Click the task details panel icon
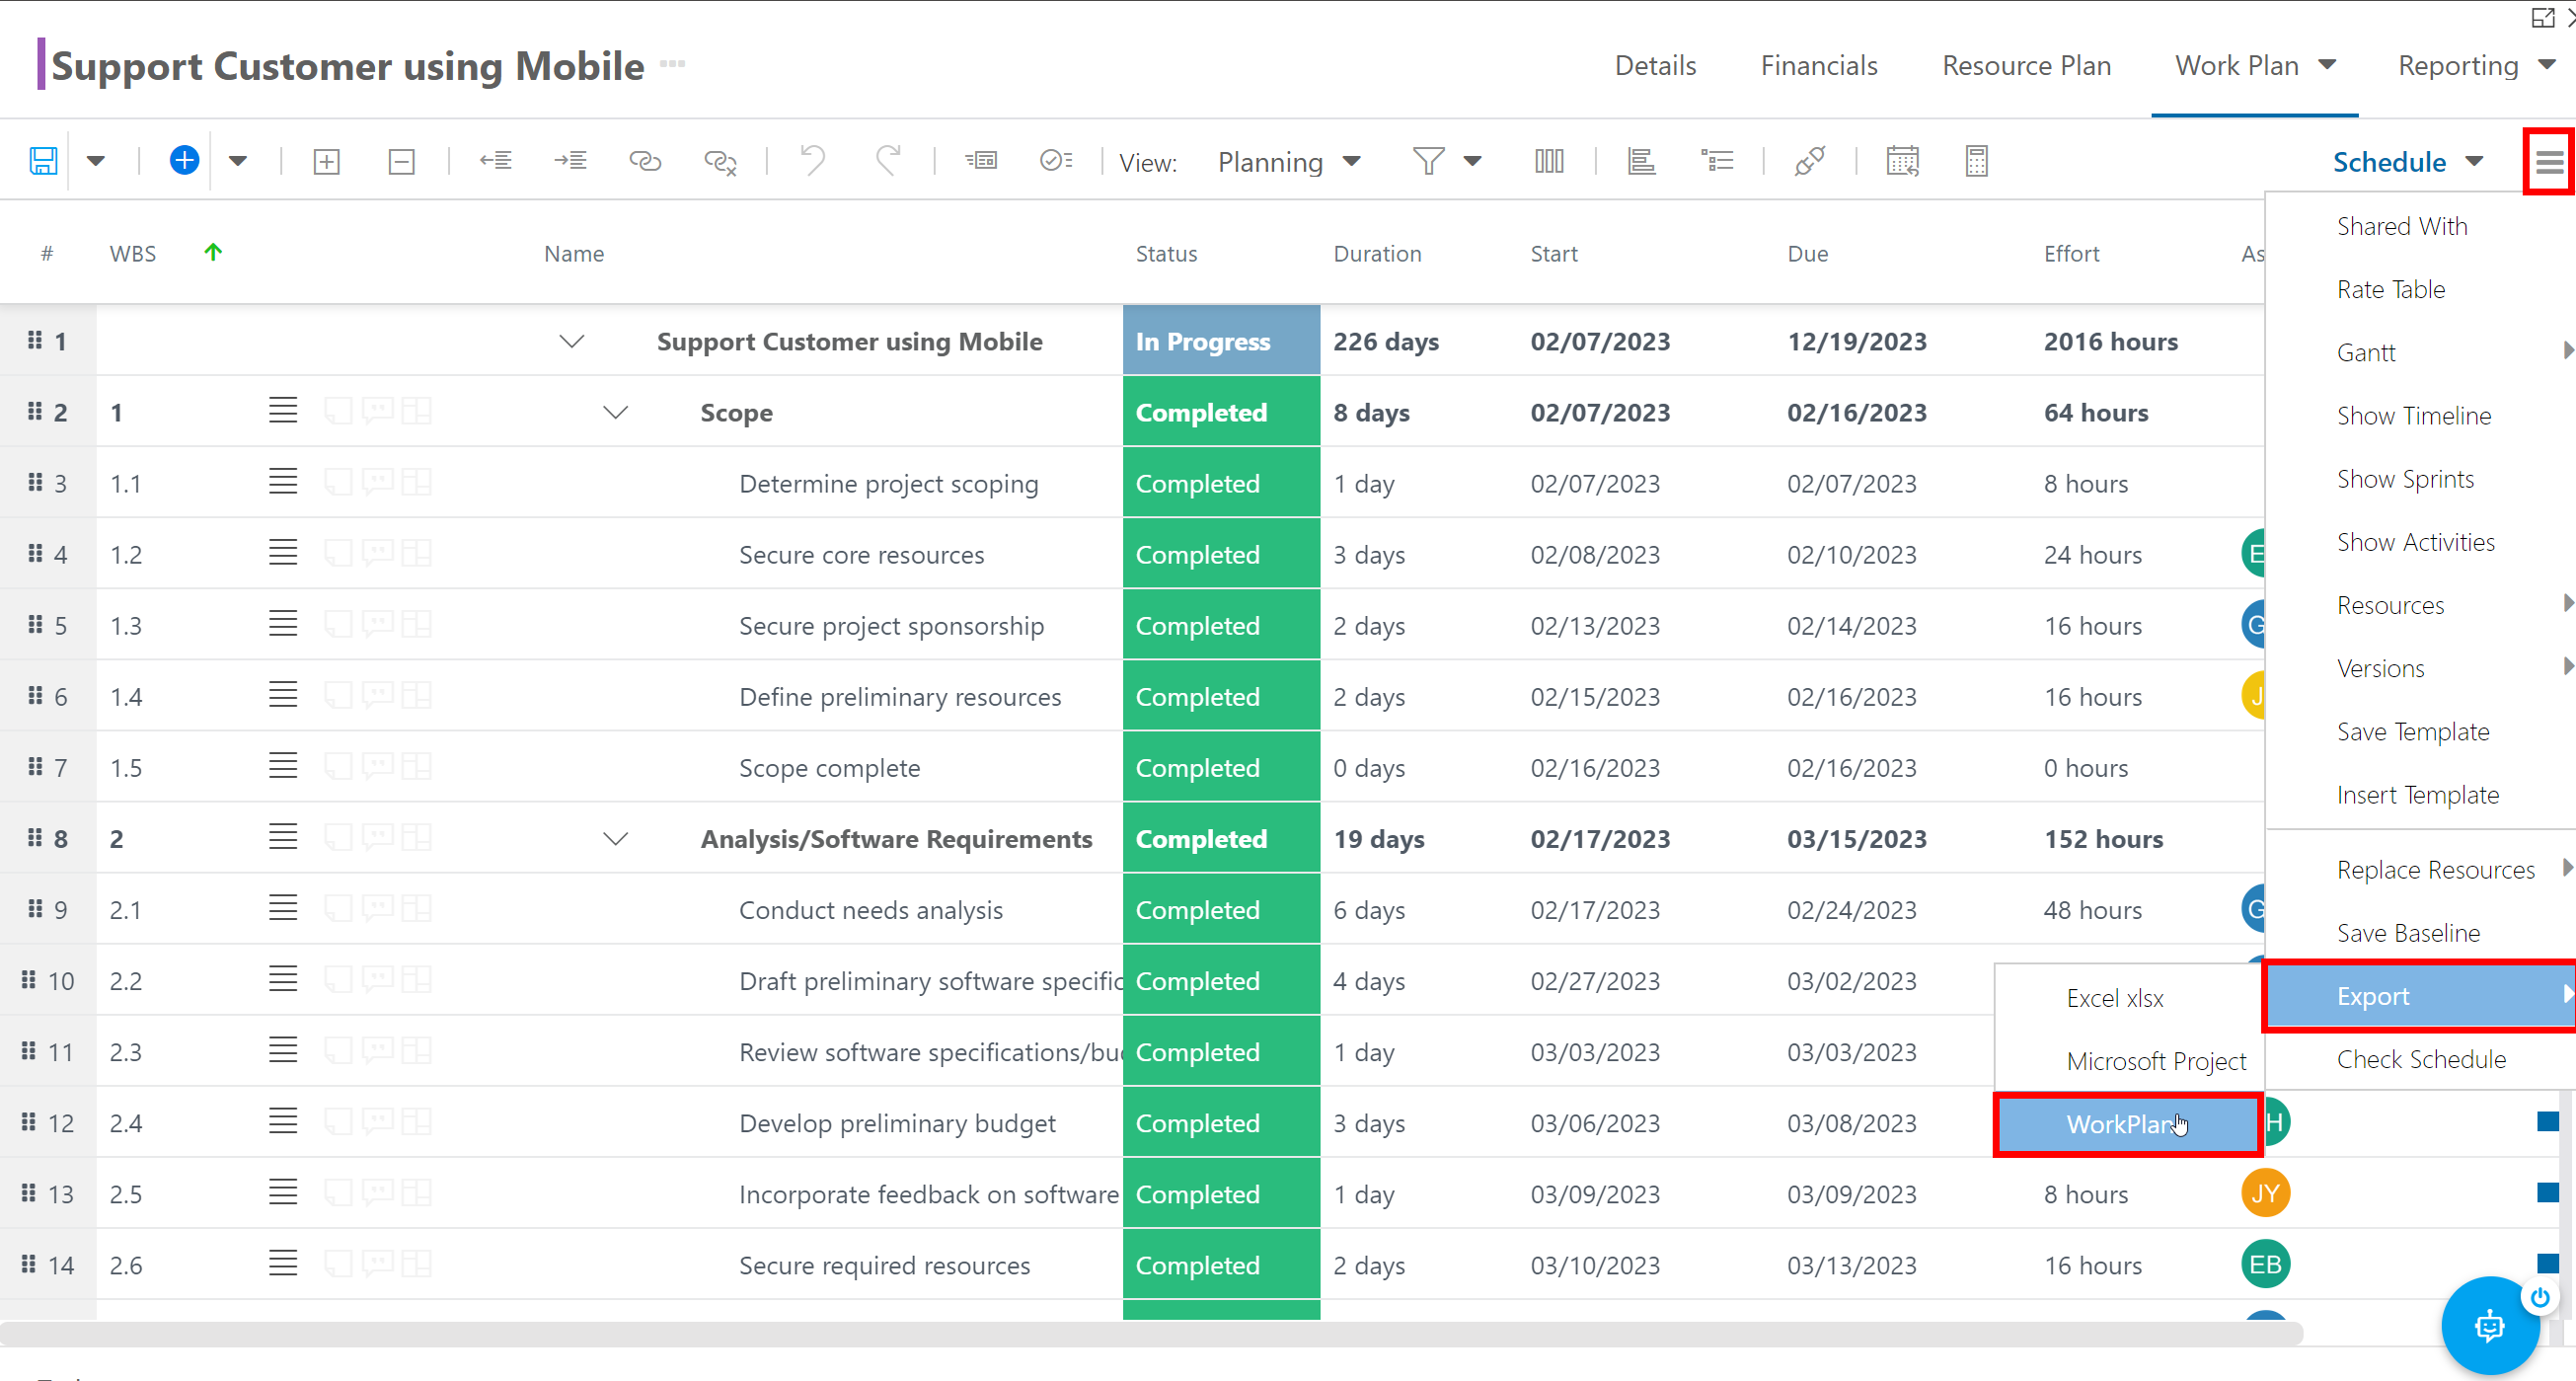The height and width of the screenshot is (1381, 2576). (x=981, y=160)
